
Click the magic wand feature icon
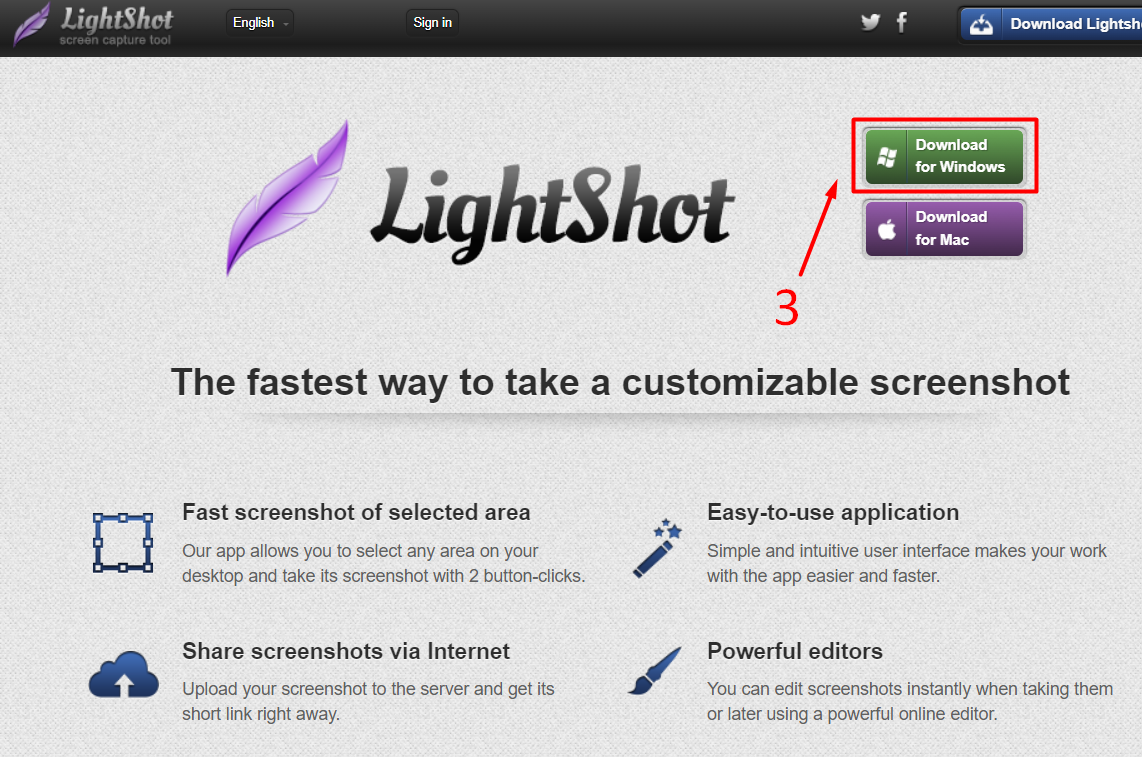657,548
